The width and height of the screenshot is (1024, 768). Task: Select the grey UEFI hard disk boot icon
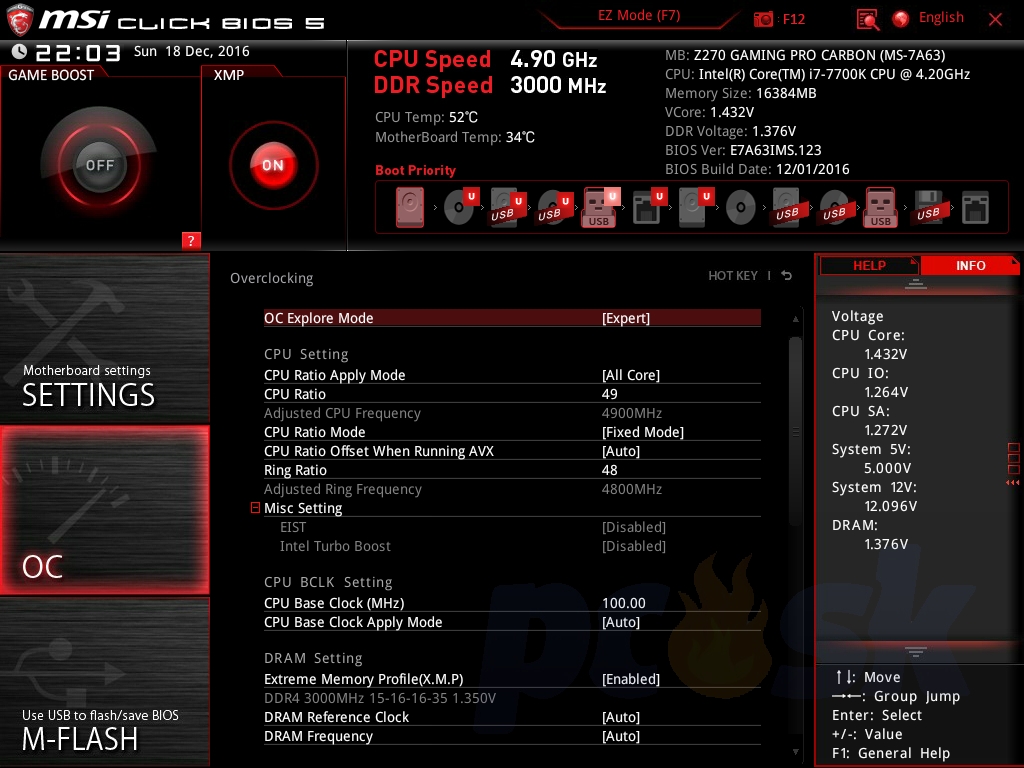point(696,208)
